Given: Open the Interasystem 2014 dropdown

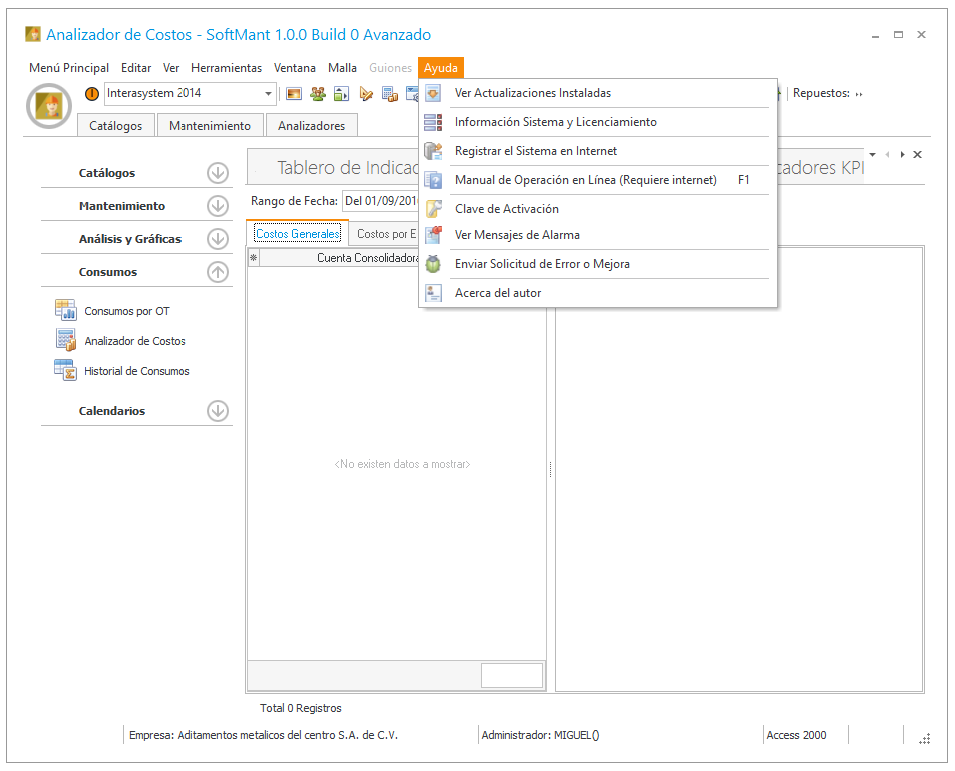Looking at the screenshot, I should [268, 94].
